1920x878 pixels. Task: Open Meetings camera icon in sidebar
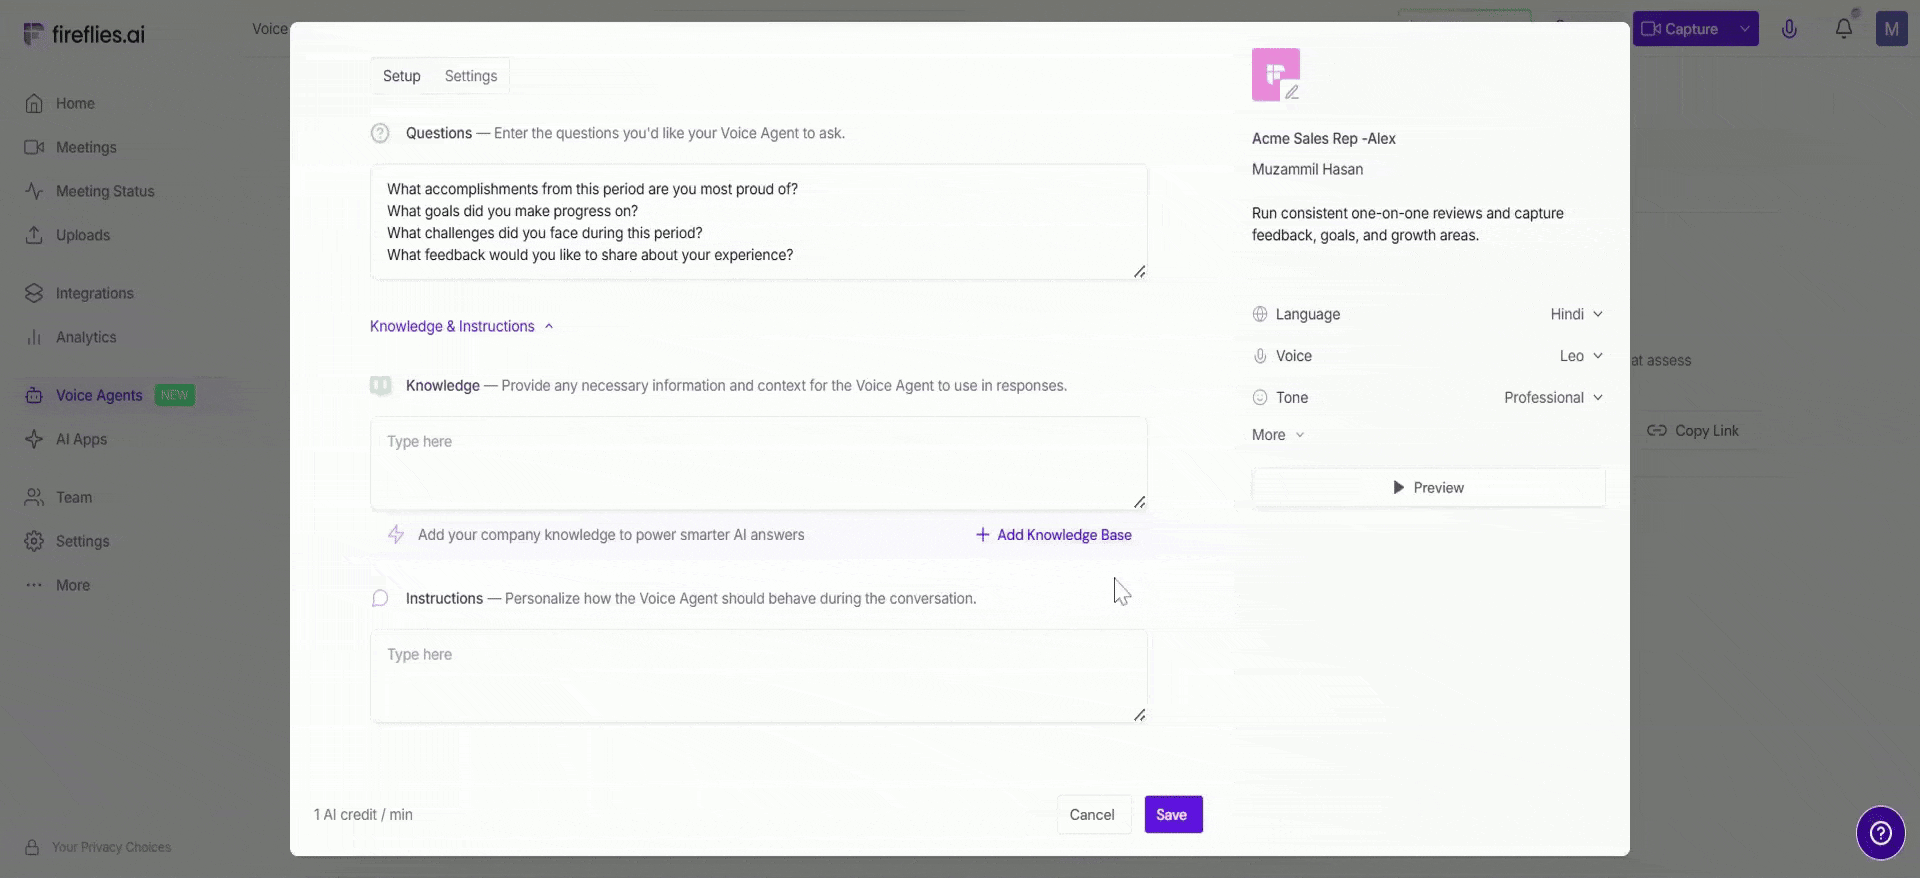[34, 147]
